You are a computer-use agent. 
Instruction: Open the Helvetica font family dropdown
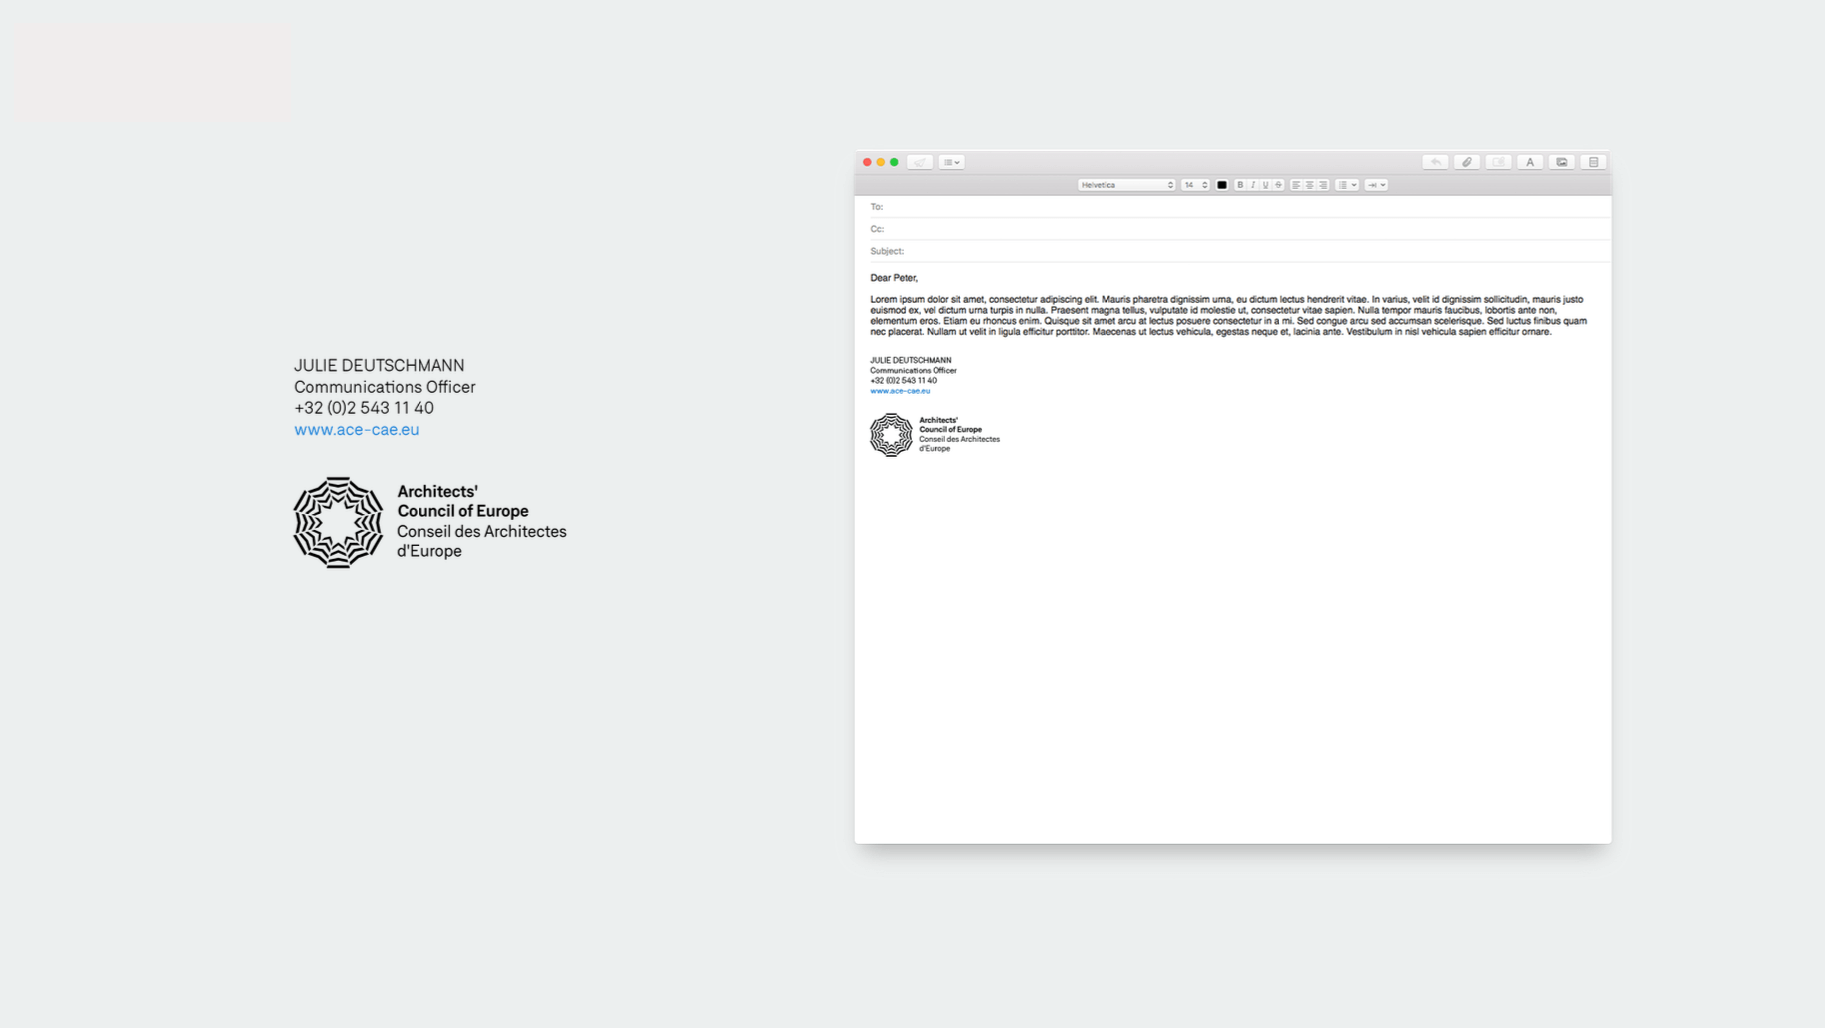tap(1126, 185)
